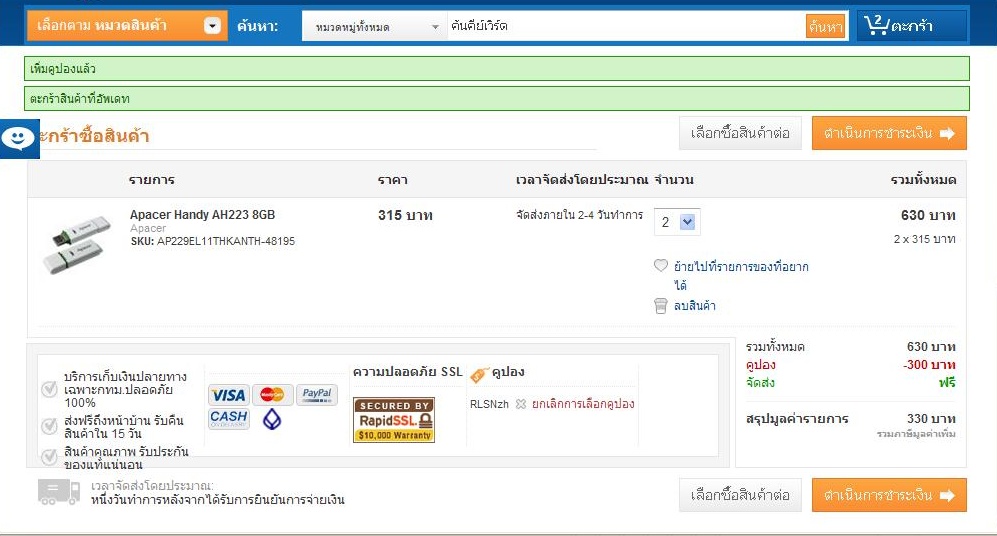Click the checkmark beside free home delivery text
The image size is (997, 536).
49,426
